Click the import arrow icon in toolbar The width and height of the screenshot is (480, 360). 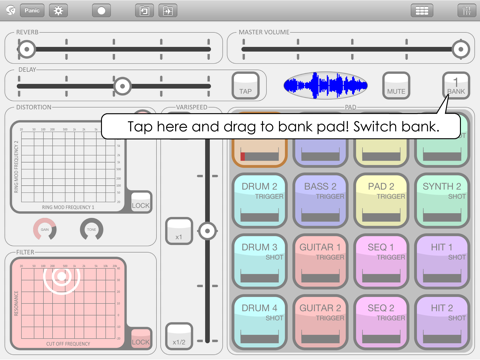(x=168, y=11)
